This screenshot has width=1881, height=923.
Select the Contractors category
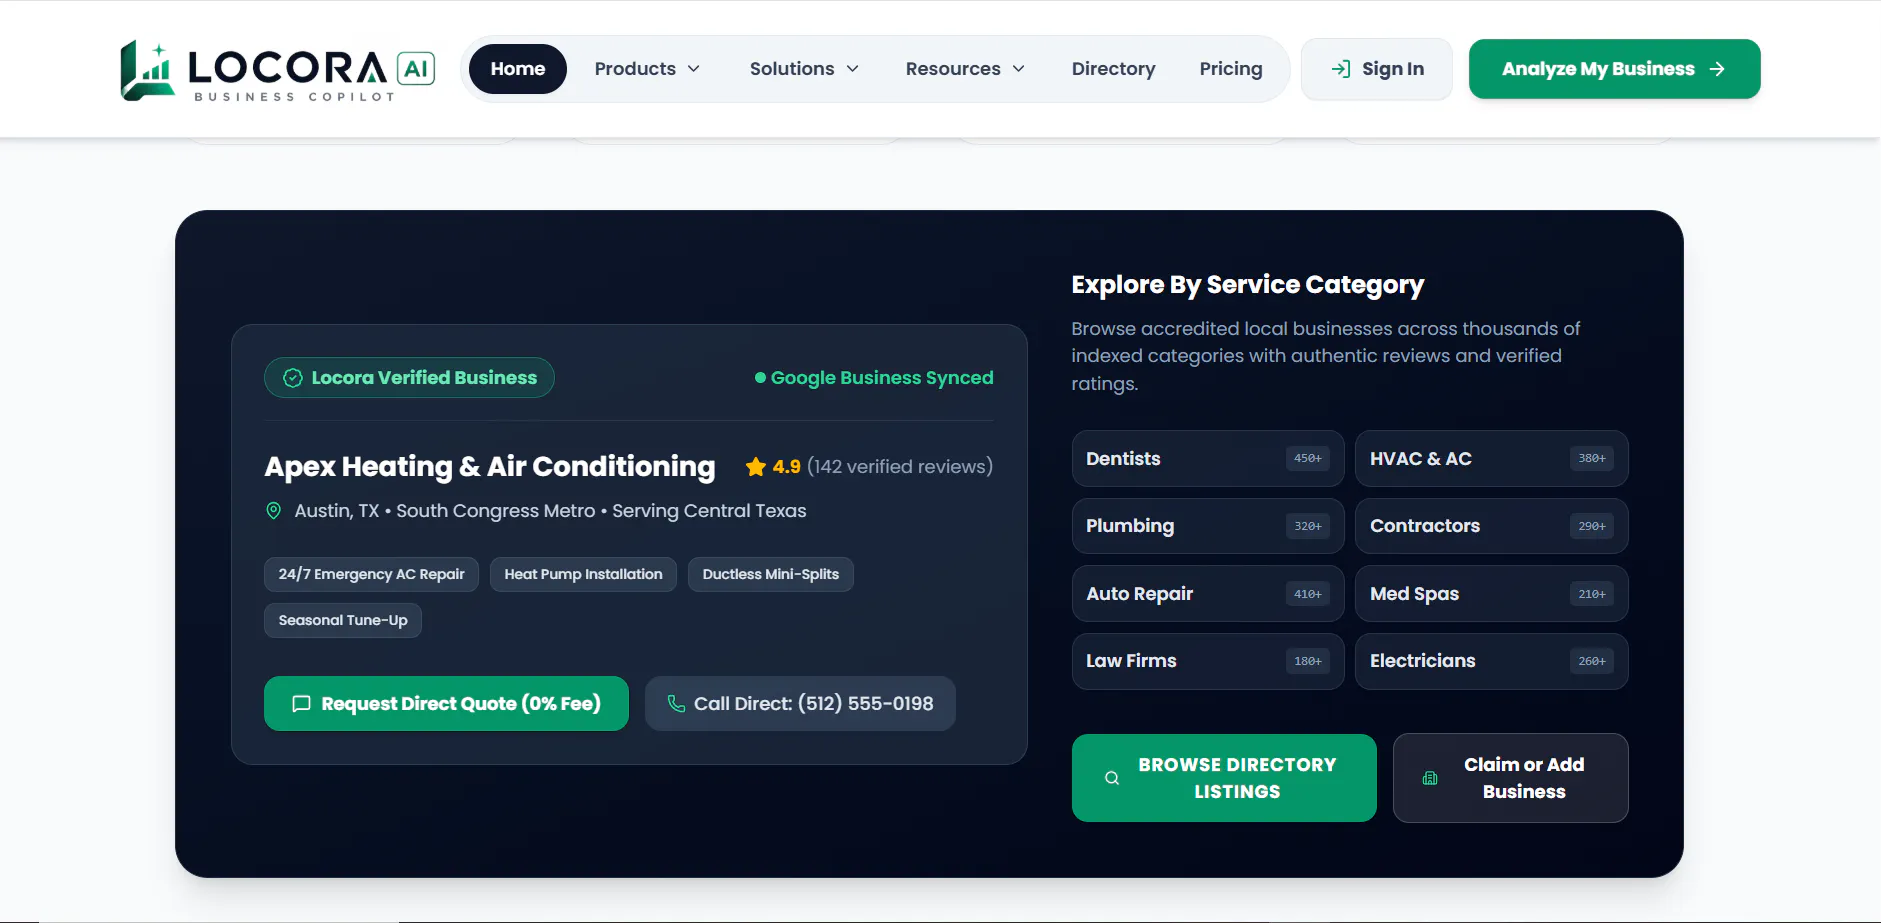[1491, 526]
